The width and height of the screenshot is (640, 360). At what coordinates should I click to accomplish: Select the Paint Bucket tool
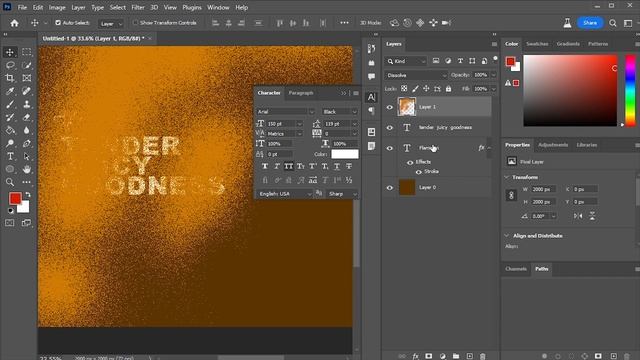(10, 131)
